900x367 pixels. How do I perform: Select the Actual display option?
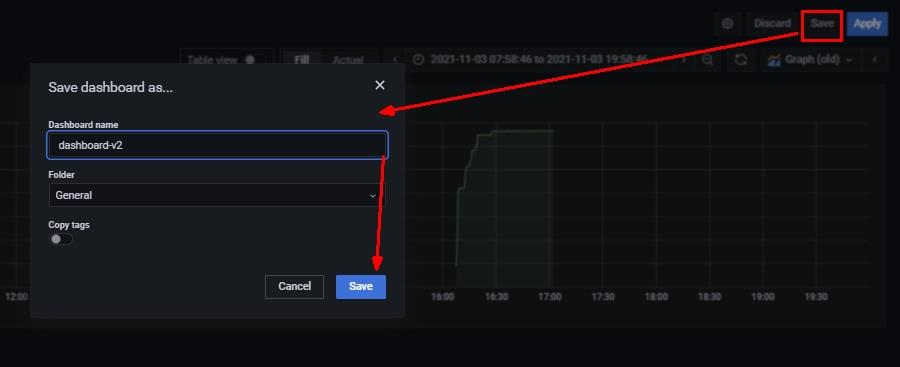pos(348,60)
